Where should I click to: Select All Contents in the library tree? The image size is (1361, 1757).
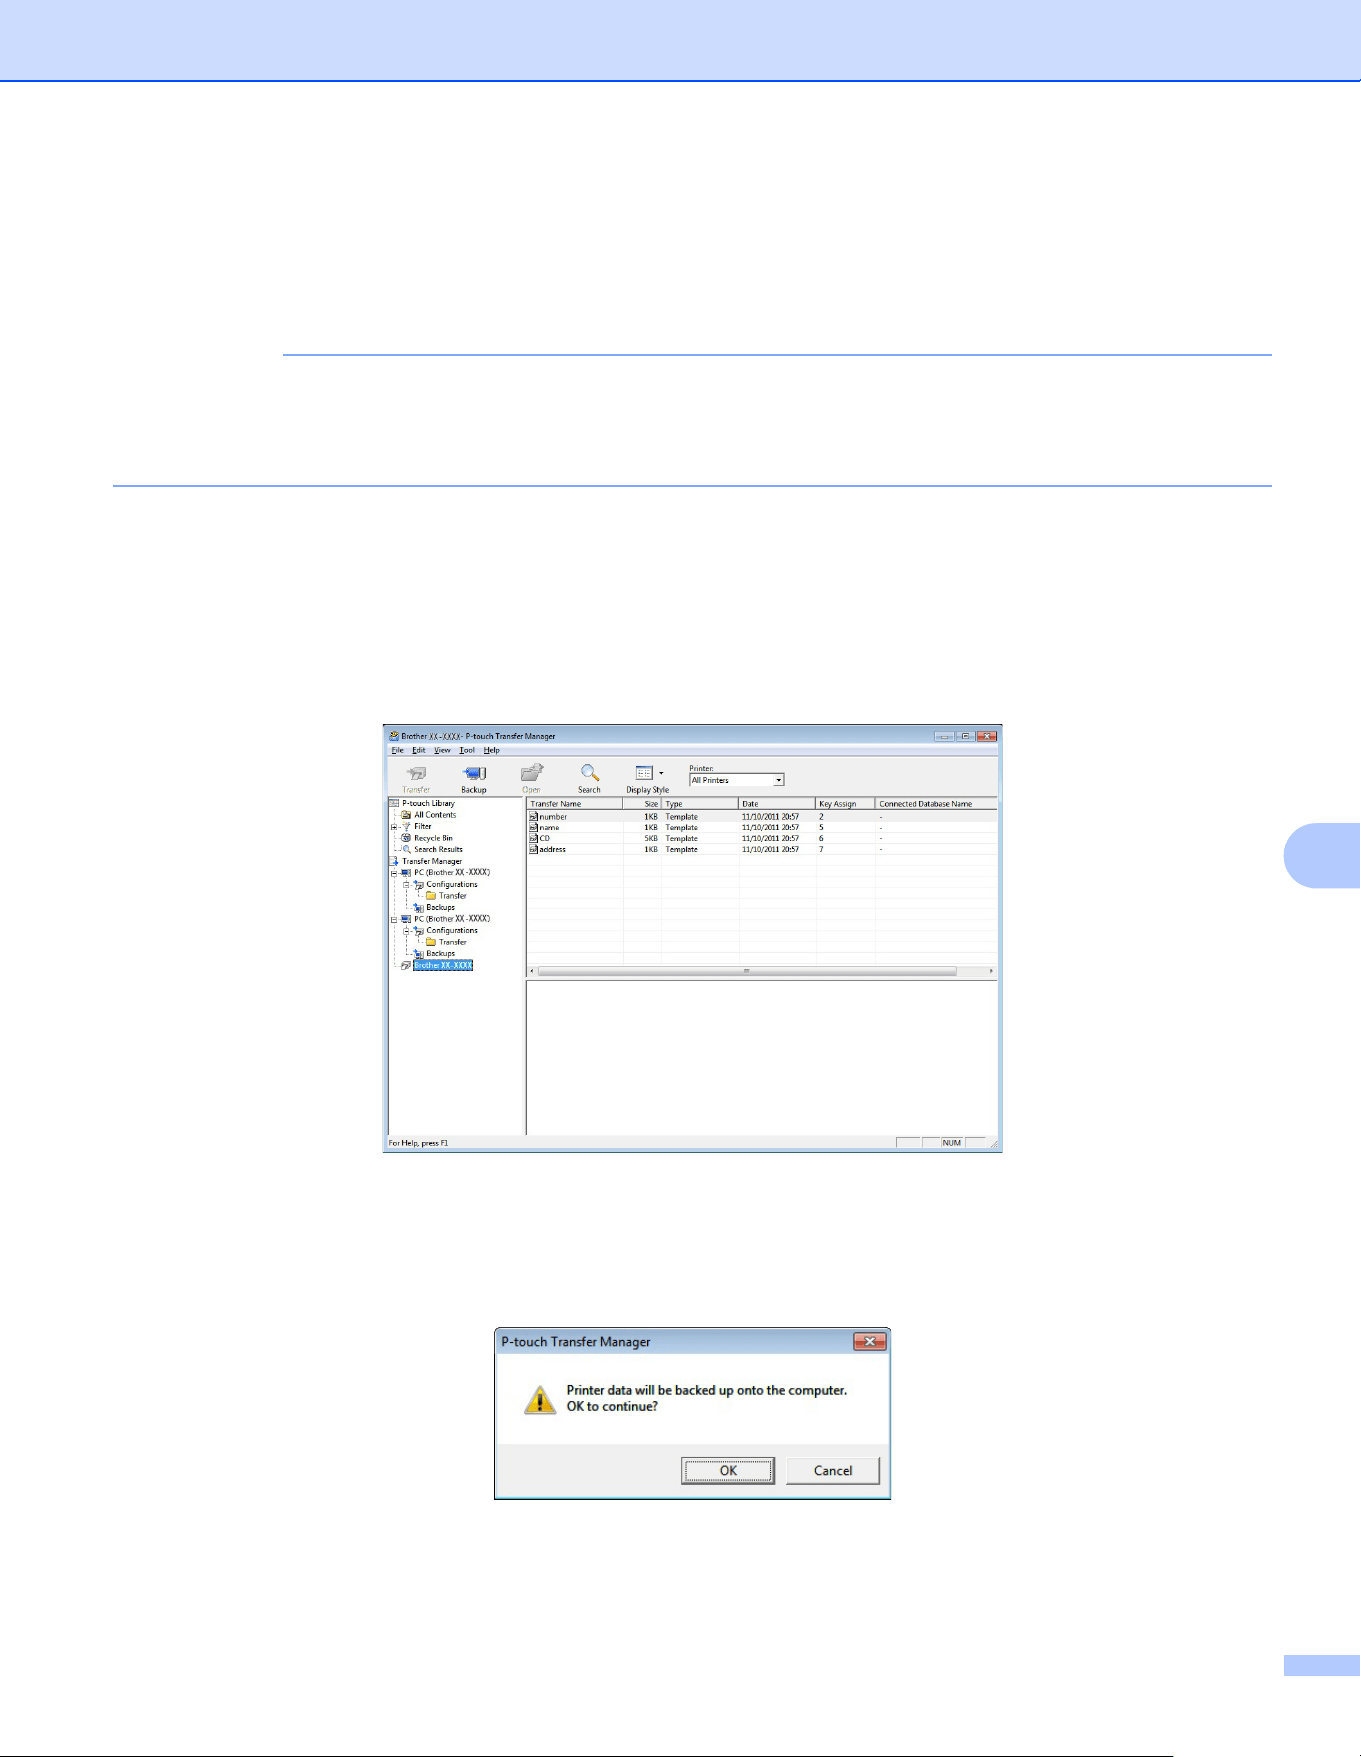click(x=435, y=815)
